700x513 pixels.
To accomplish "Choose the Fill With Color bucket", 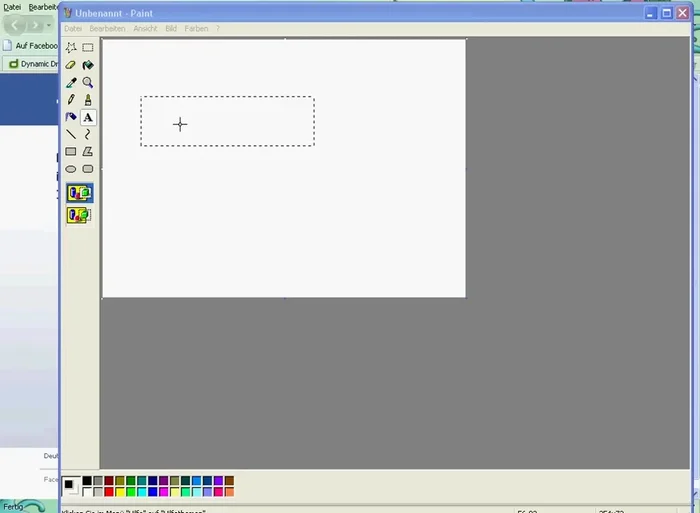I will [x=88, y=65].
